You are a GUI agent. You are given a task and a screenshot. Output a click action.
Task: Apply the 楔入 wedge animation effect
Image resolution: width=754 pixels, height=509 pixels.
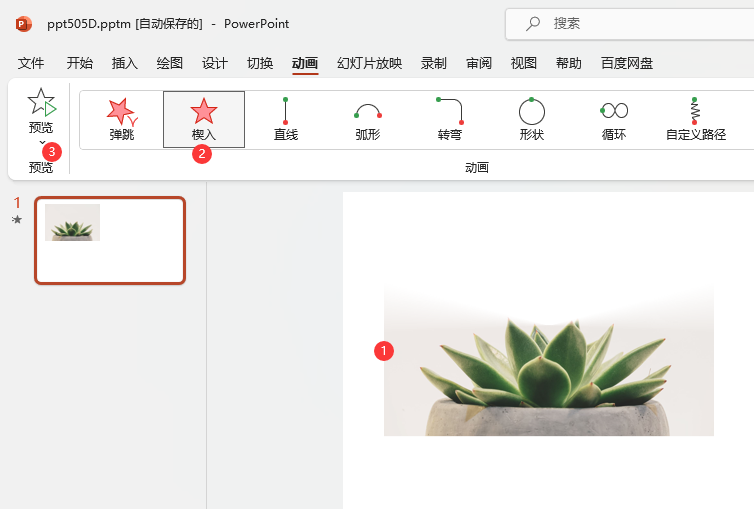[x=204, y=119]
